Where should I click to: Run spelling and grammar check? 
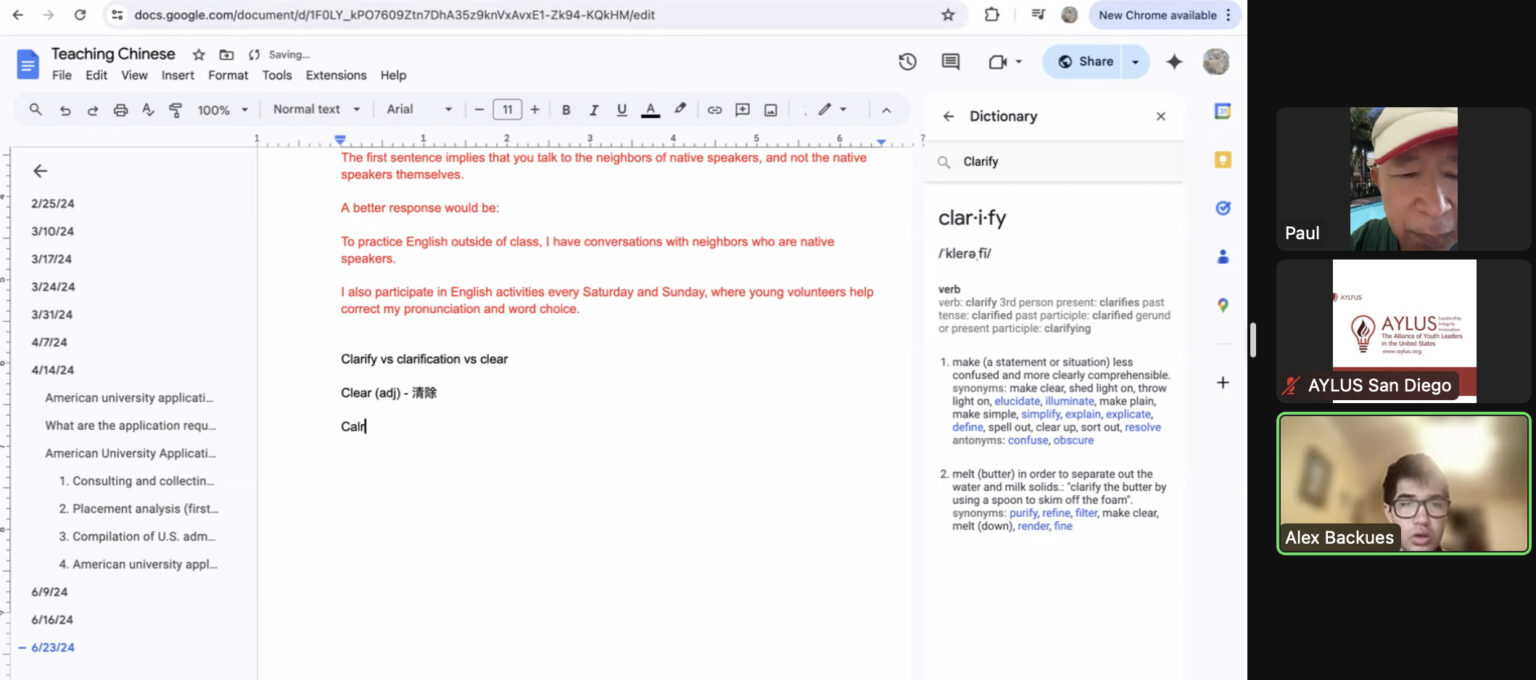148,110
